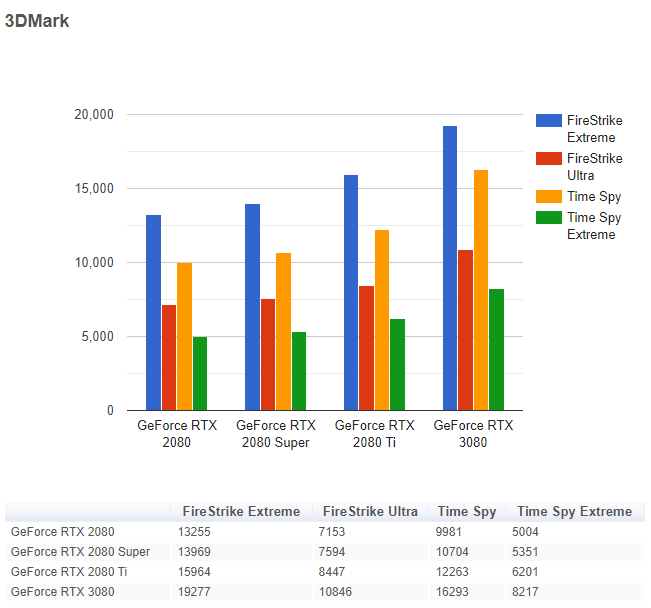Image resolution: width=651 pixels, height=608 pixels.
Task: Click the FireStrike Ultra table column header
Action: [370, 511]
